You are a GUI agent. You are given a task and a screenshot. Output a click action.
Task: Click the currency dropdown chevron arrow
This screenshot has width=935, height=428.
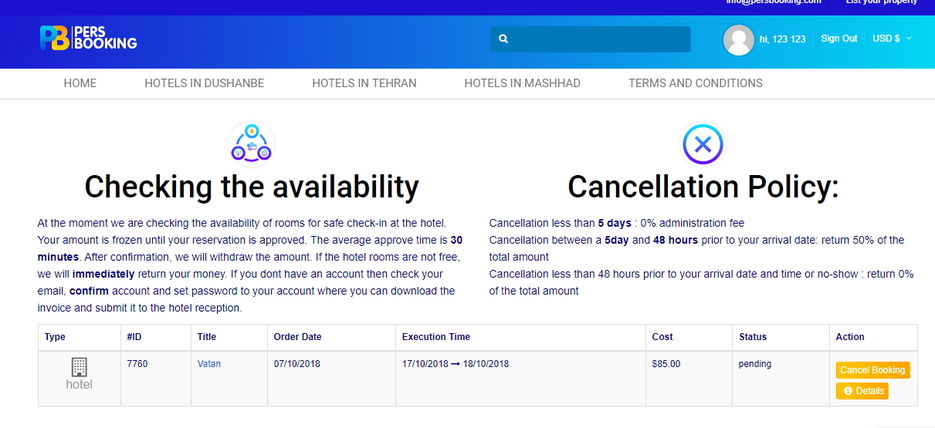(x=908, y=38)
